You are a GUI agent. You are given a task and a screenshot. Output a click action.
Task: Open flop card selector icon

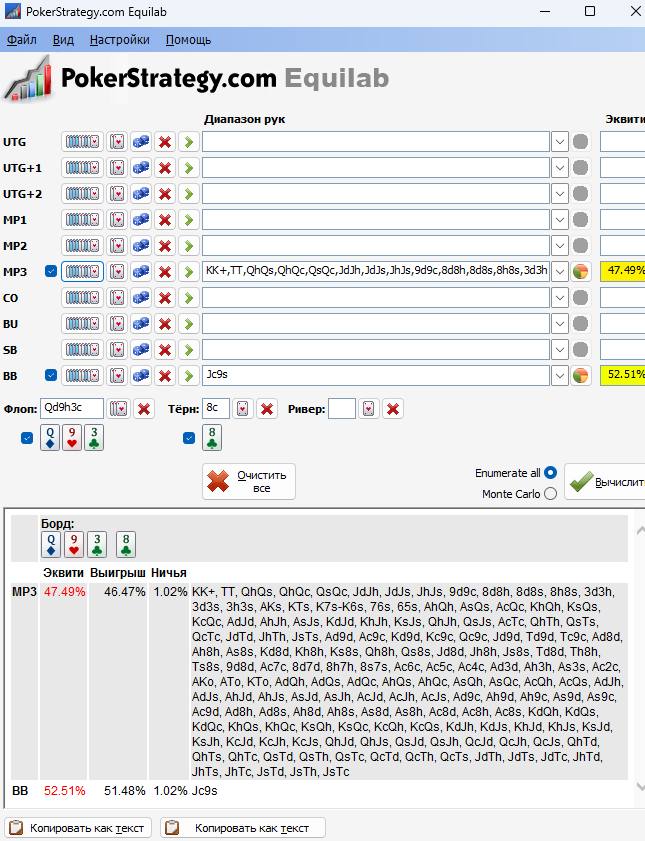click(x=118, y=409)
